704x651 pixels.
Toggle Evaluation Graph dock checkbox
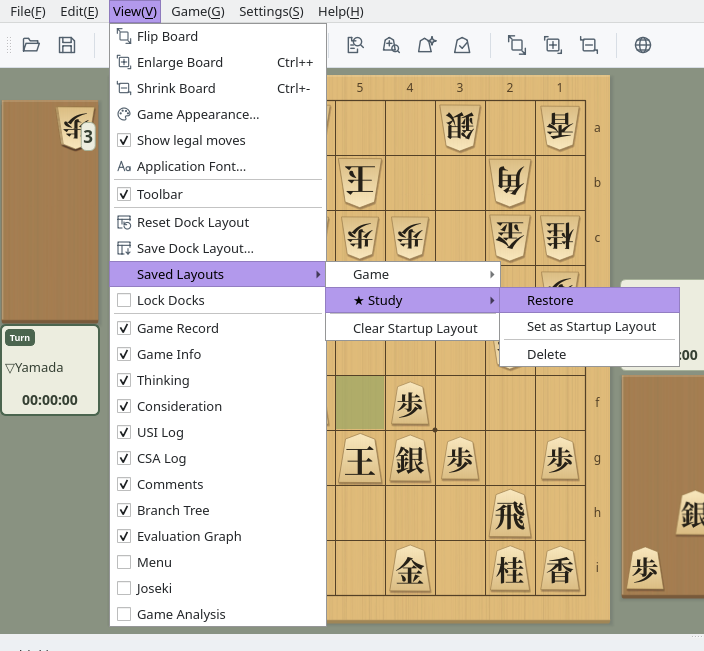click(124, 537)
